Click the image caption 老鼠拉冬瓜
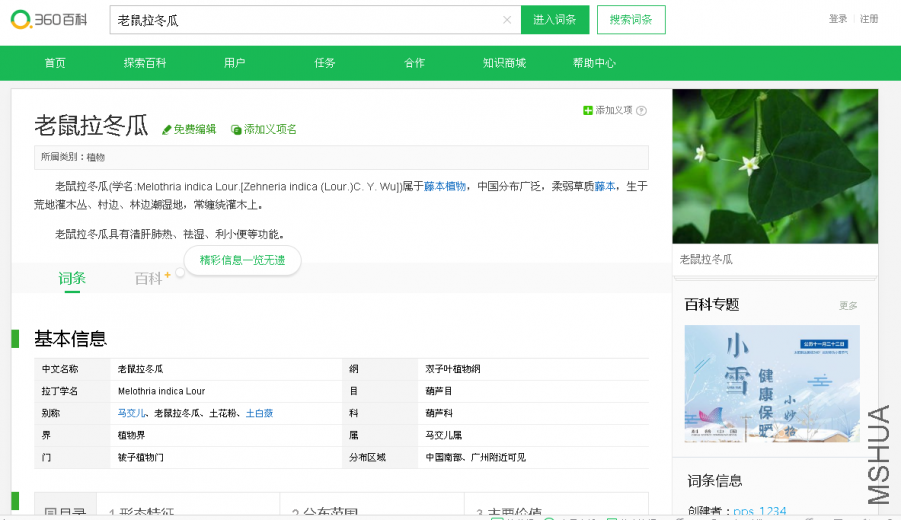Viewport: 901px width, 520px height. [x=706, y=259]
